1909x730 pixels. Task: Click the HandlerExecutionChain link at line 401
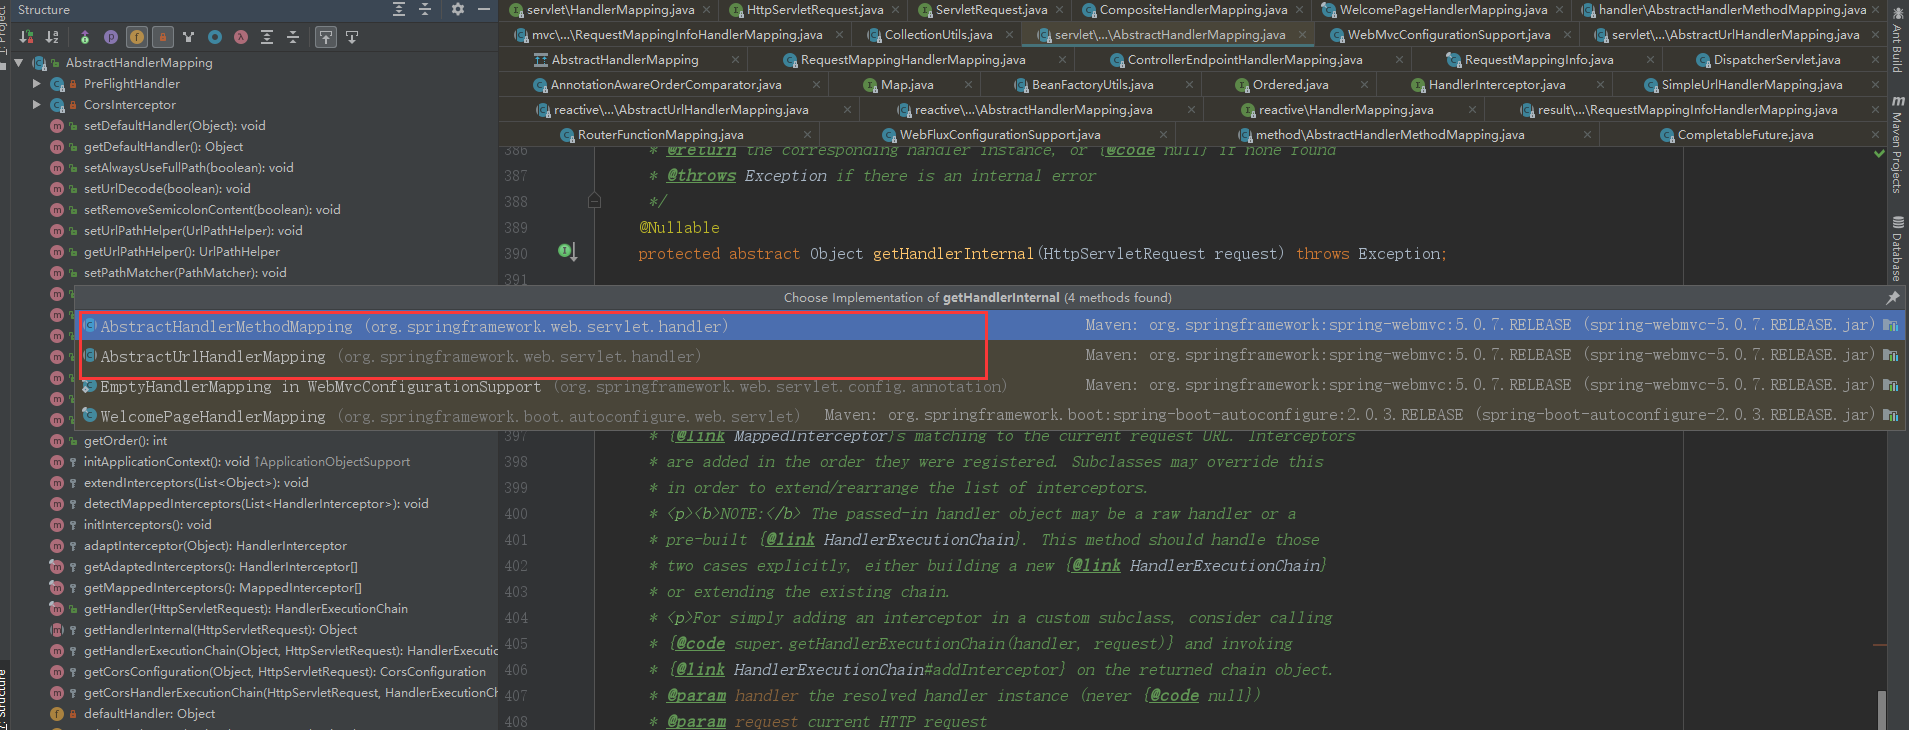(x=918, y=540)
